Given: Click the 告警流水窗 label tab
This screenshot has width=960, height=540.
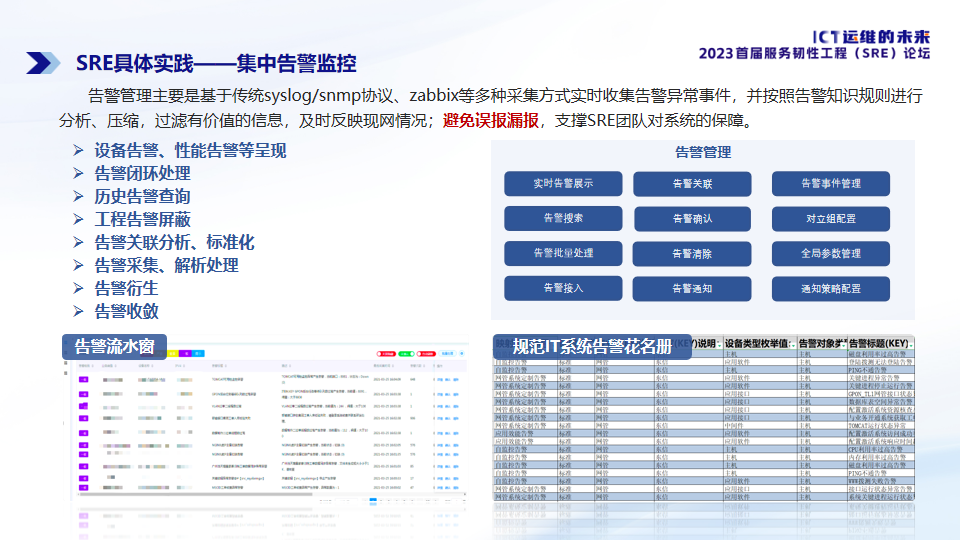Looking at the screenshot, I should 114,347.
